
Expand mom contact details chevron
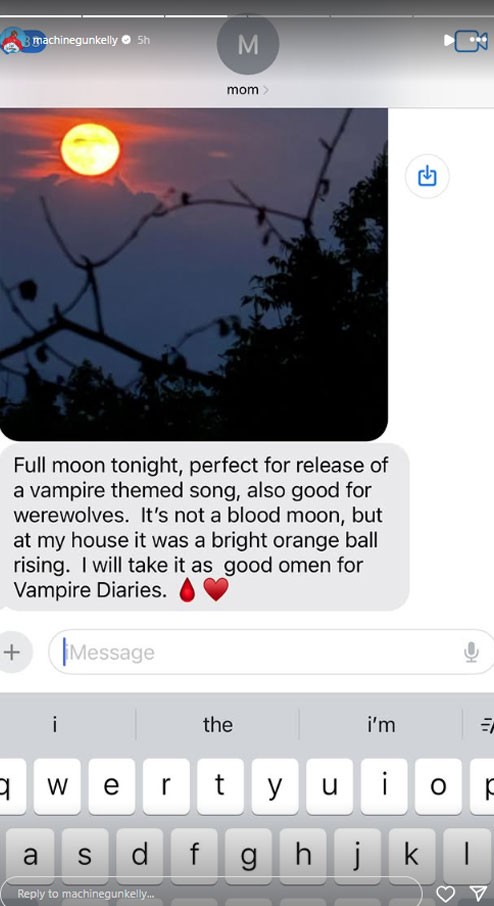point(266,90)
